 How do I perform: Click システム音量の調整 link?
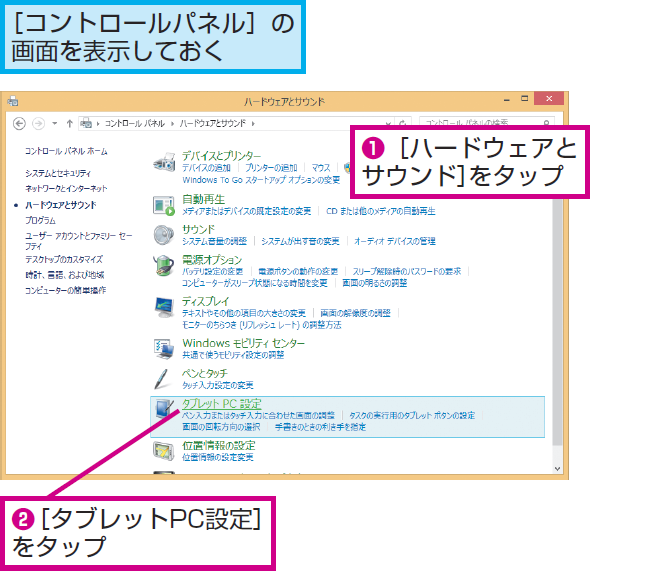click(x=214, y=241)
